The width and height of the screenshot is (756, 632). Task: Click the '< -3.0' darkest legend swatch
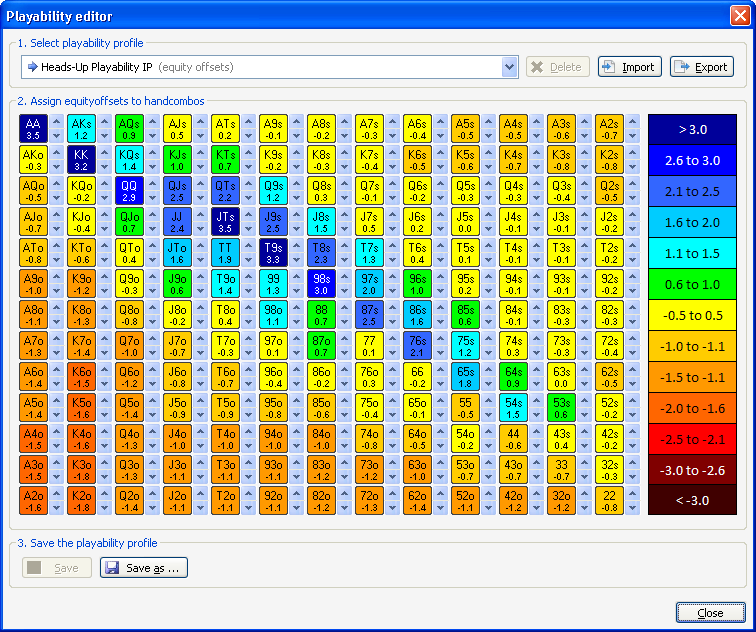692,500
